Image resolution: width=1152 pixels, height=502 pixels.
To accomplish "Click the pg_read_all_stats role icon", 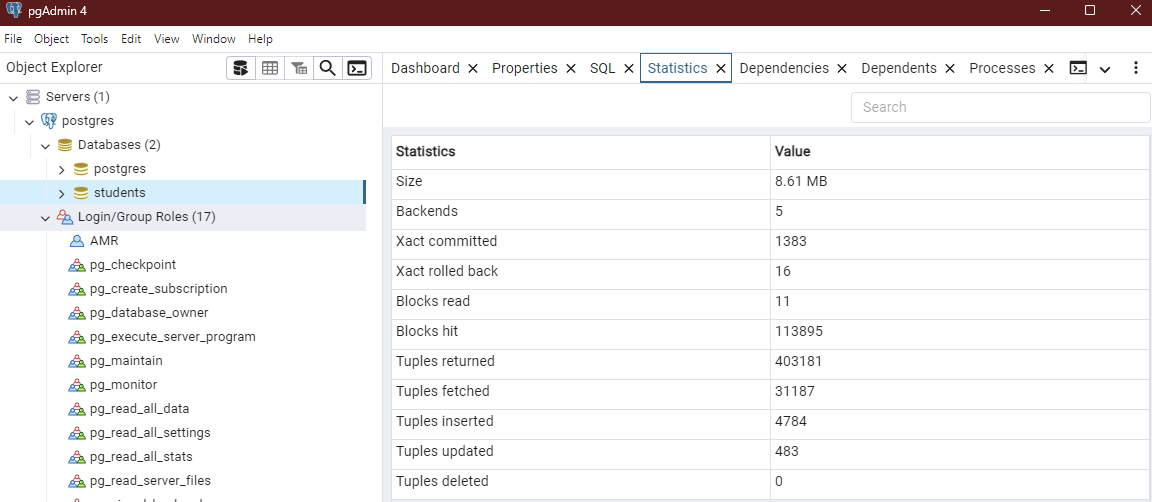I will tap(77, 457).
